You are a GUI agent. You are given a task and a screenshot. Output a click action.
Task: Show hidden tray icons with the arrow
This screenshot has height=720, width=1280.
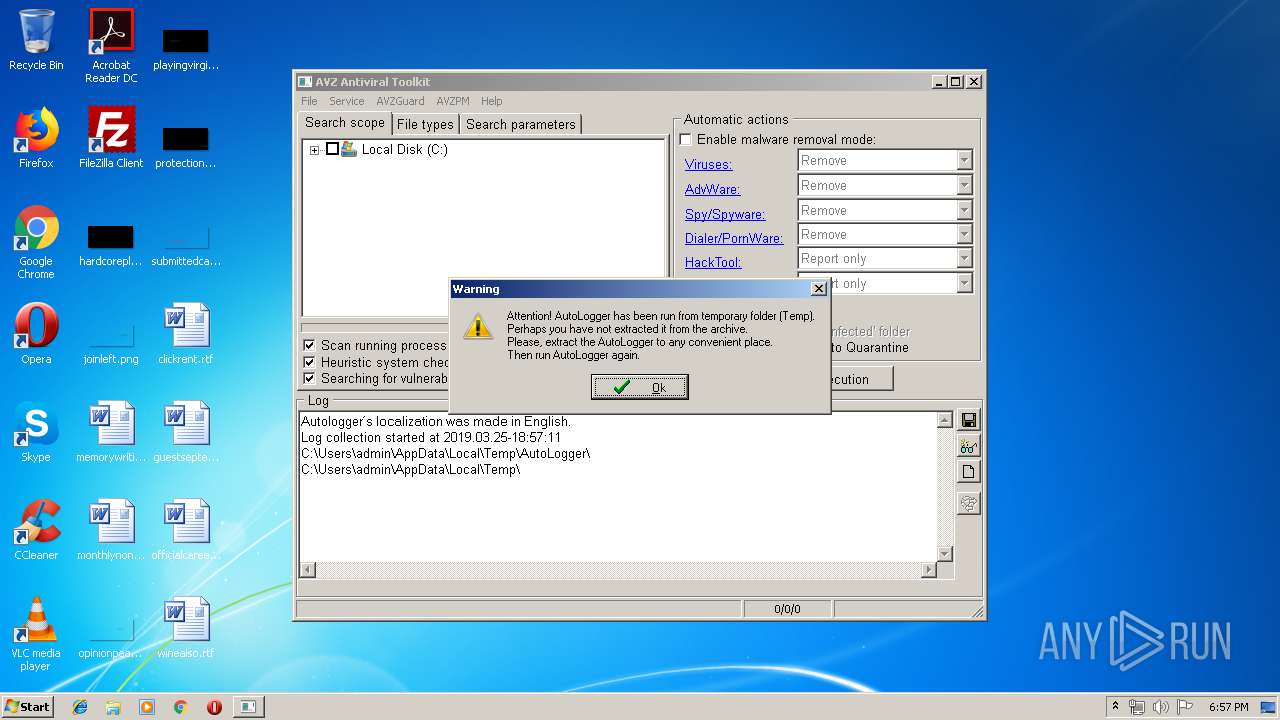pyautogui.click(x=1115, y=707)
